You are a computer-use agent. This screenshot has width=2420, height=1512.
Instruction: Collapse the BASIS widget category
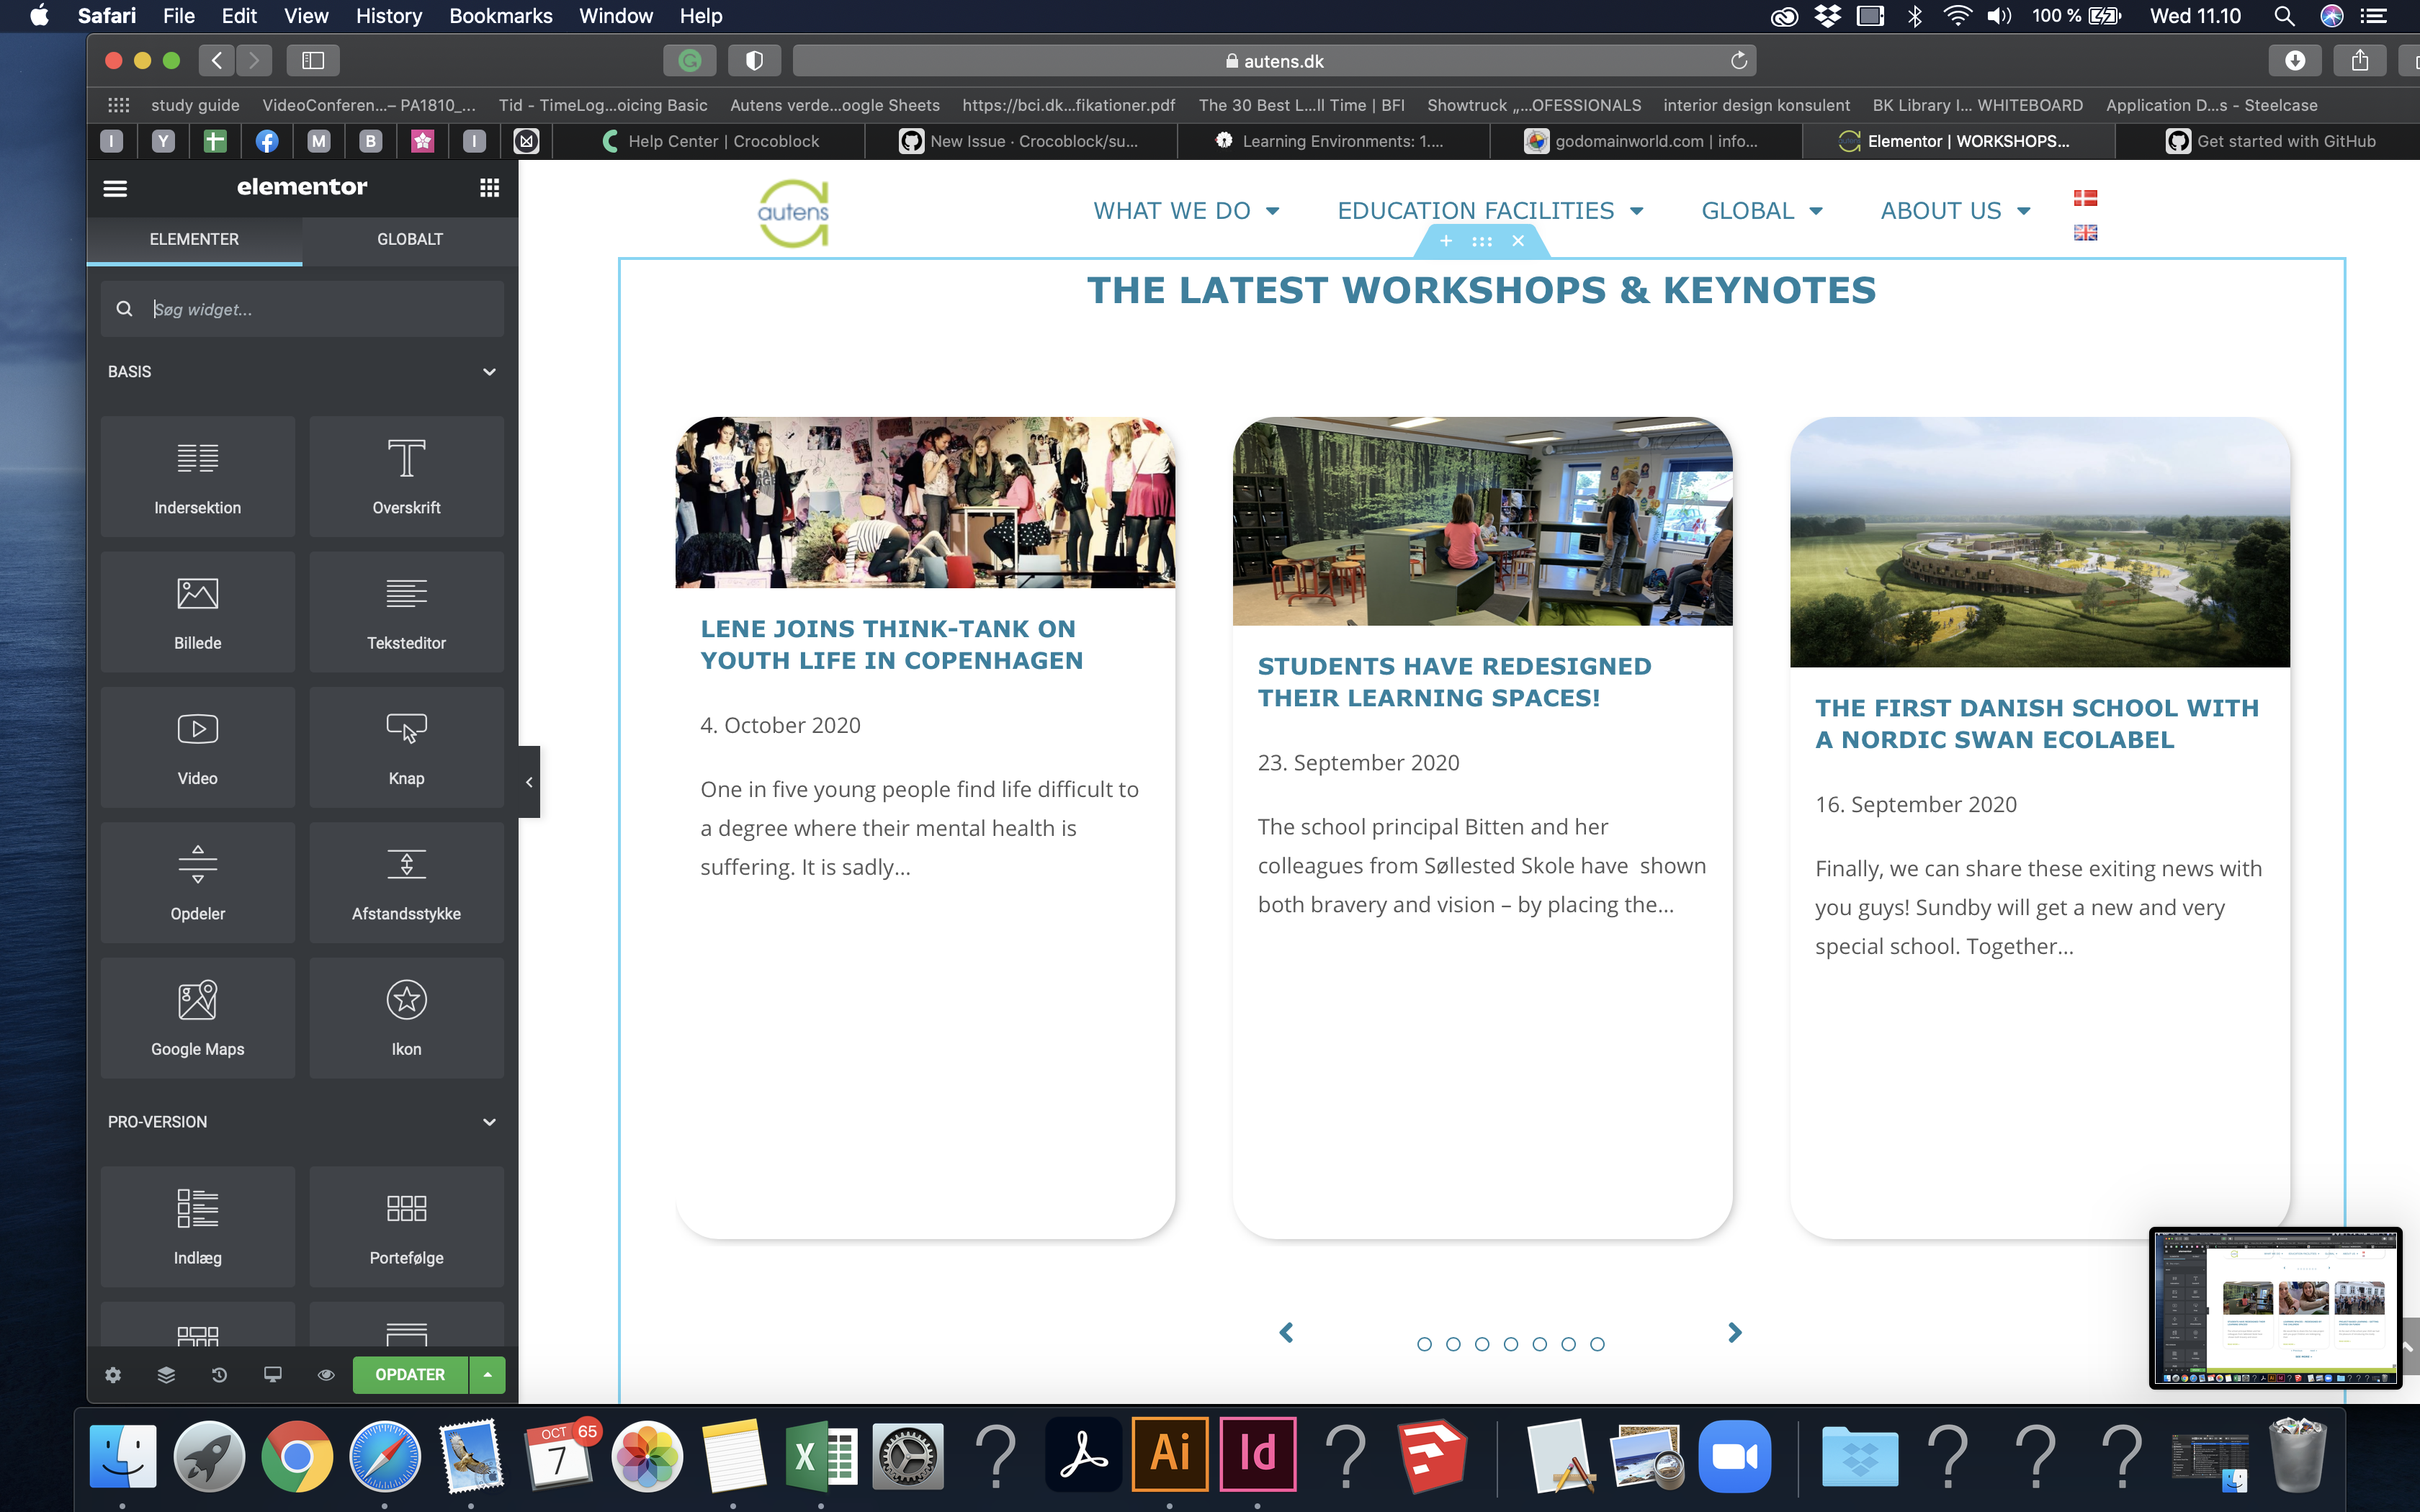302,371
